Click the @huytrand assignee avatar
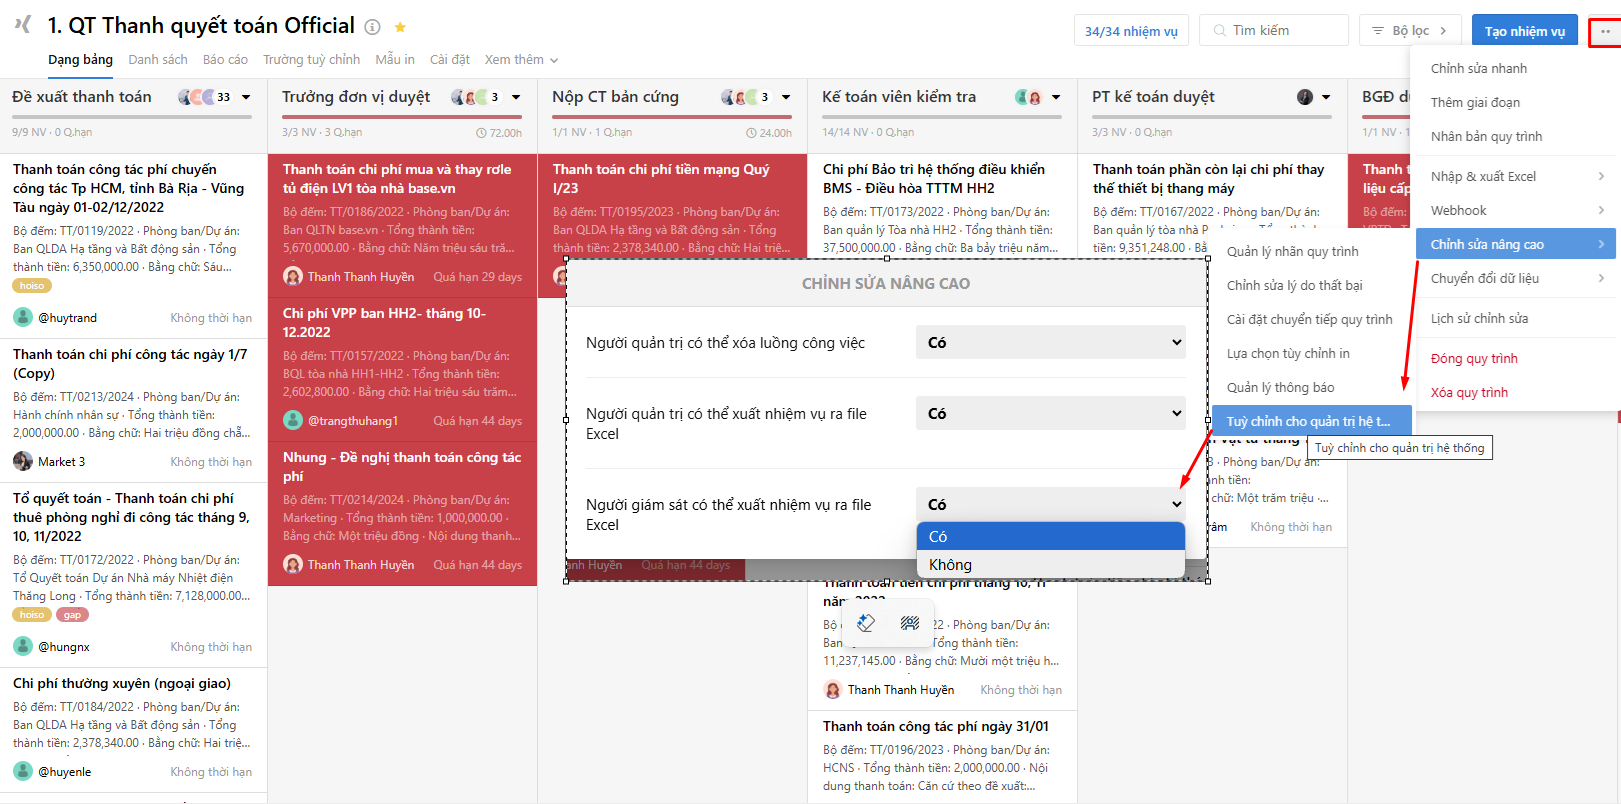The image size is (1621, 804). (22, 317)
